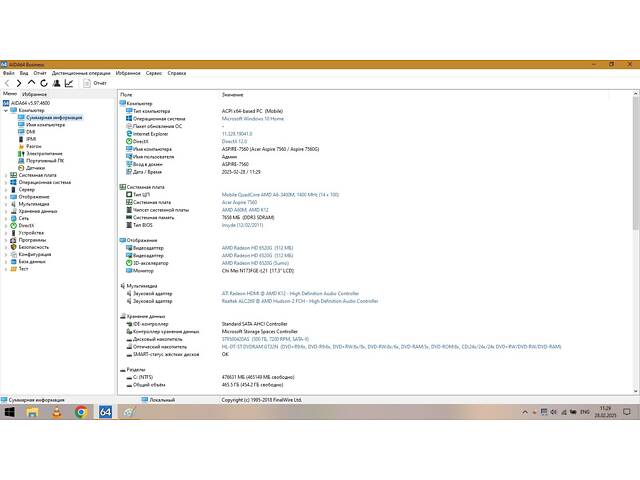Switch to the Меню tab in left pane
Screen dimensions: 640x480
pyautogui.click(x=10, y=94)
